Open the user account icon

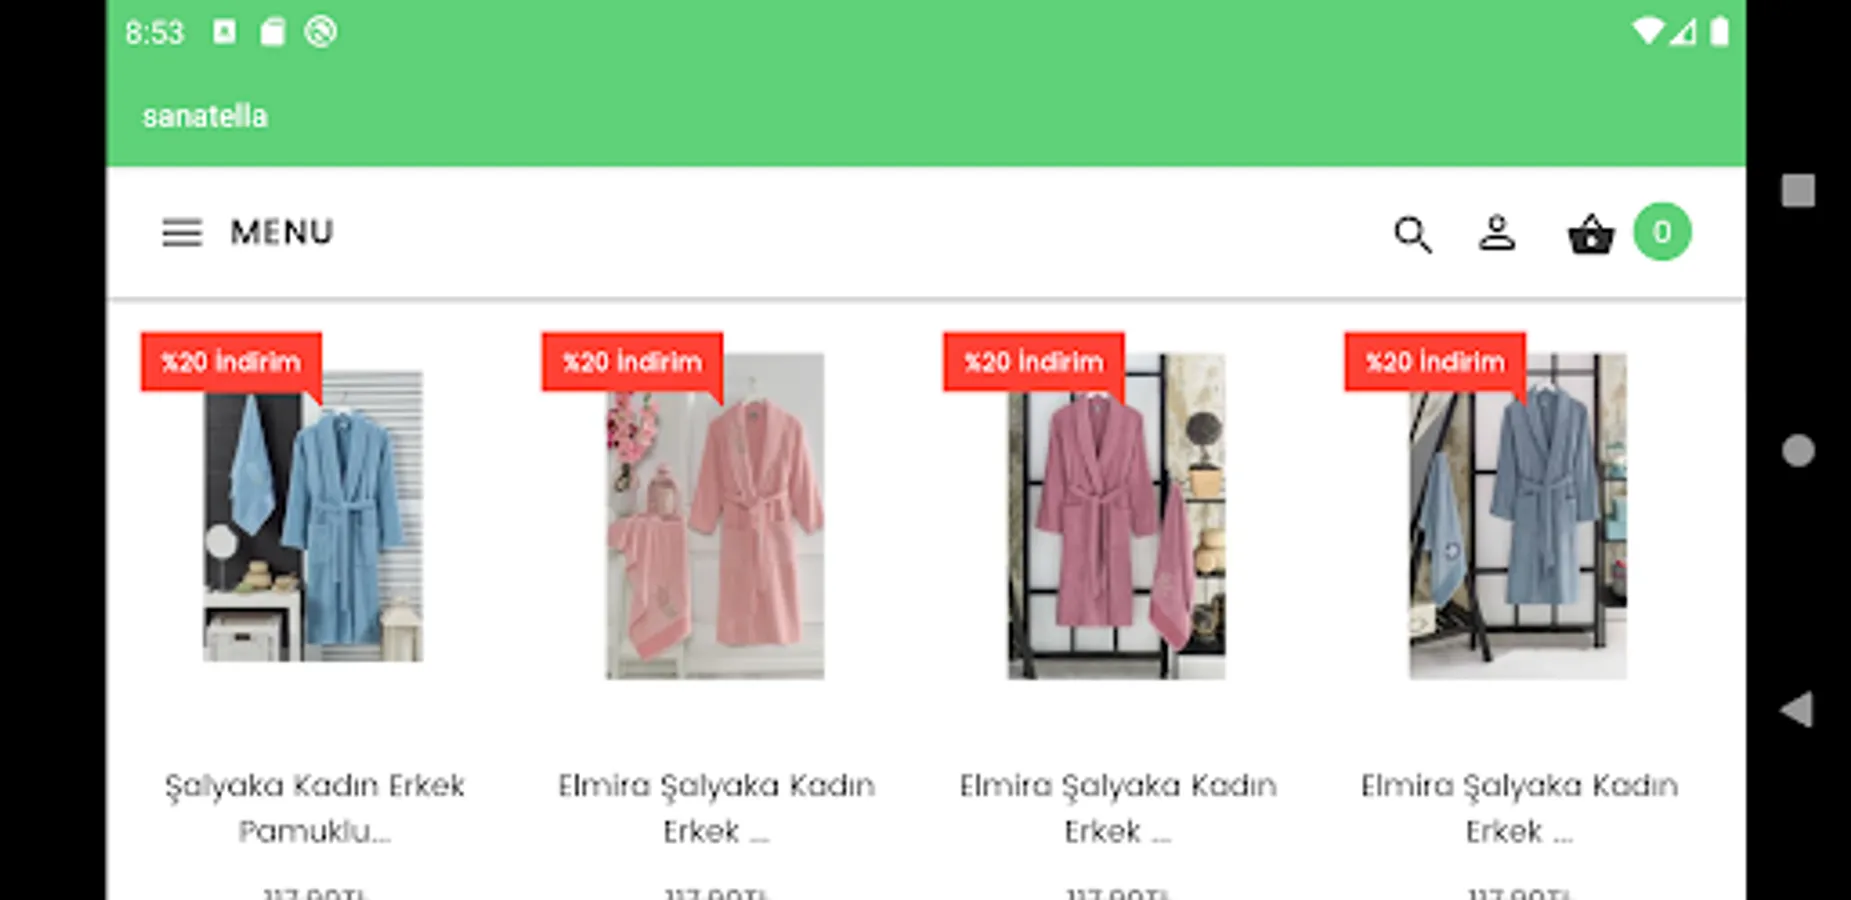pos(1497,233)
